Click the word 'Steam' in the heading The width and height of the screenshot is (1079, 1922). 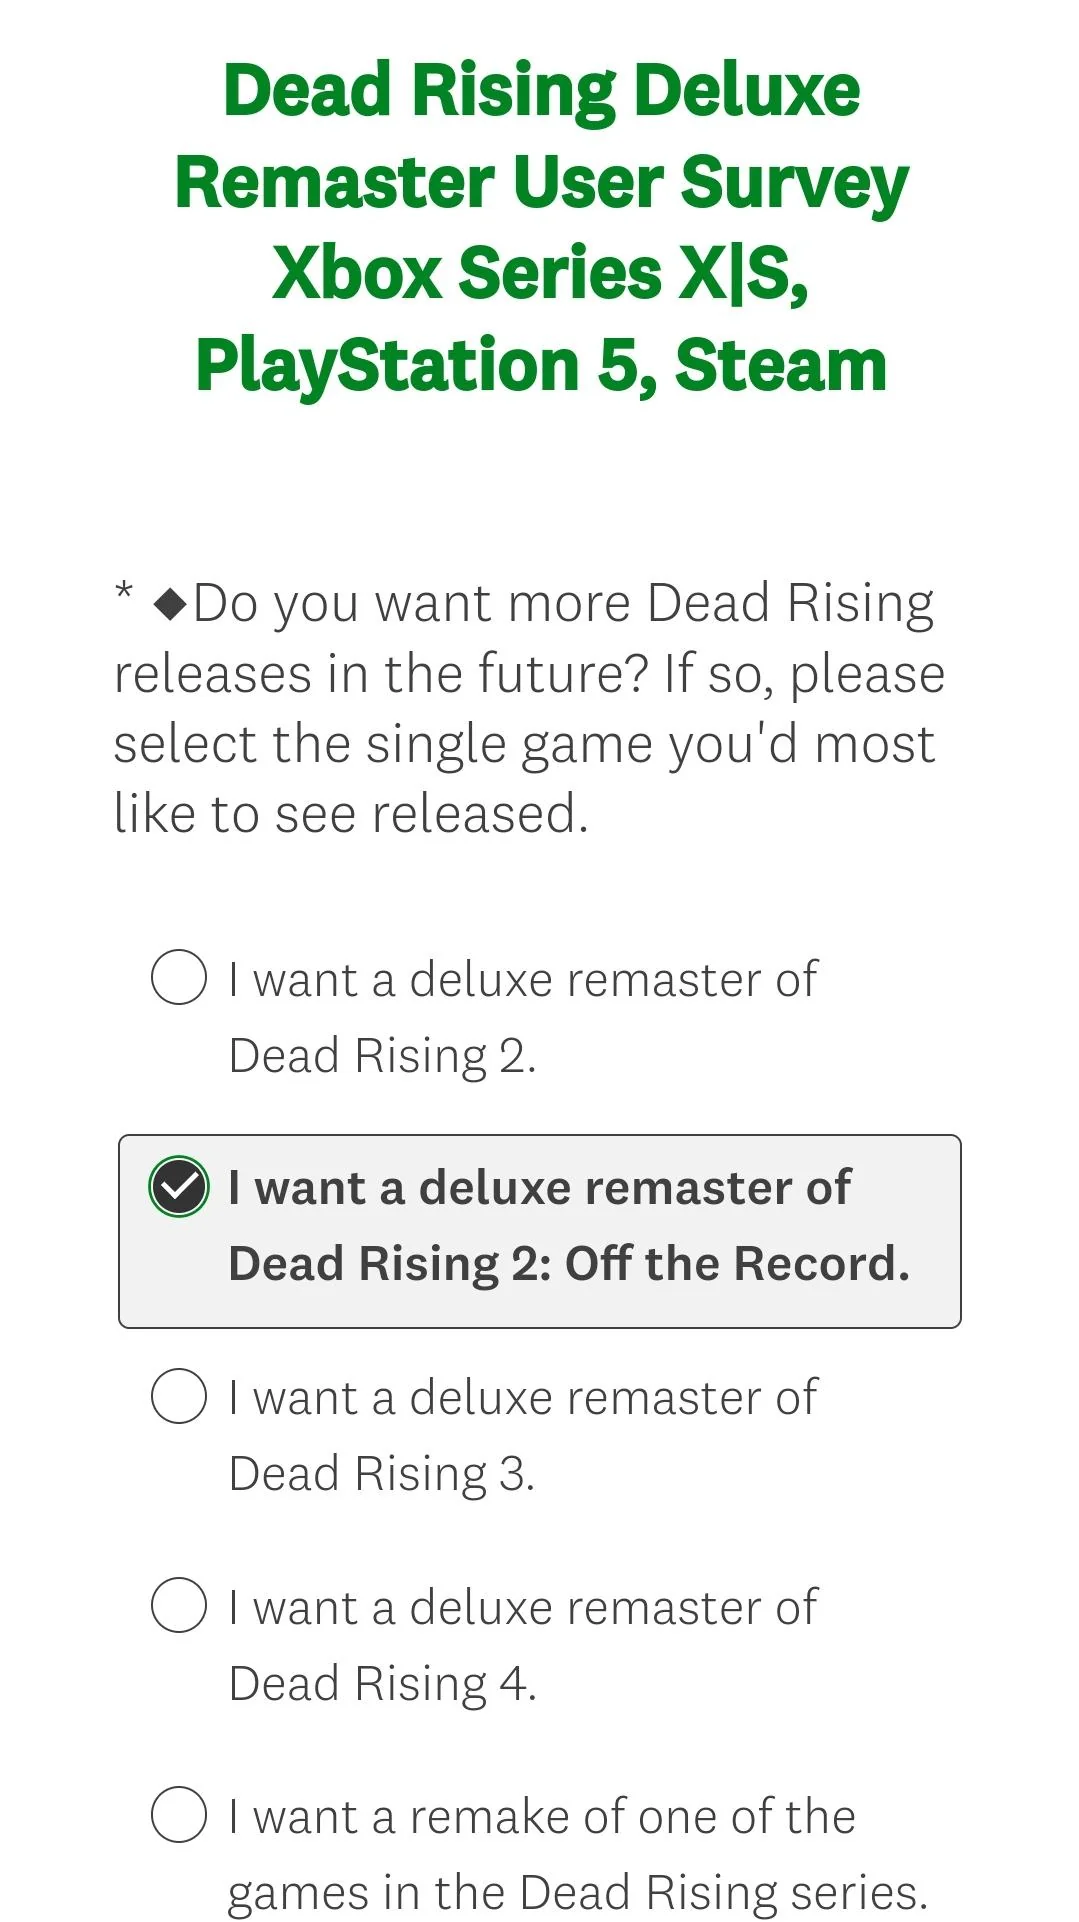pyautogui.click(x=781, y=365)
